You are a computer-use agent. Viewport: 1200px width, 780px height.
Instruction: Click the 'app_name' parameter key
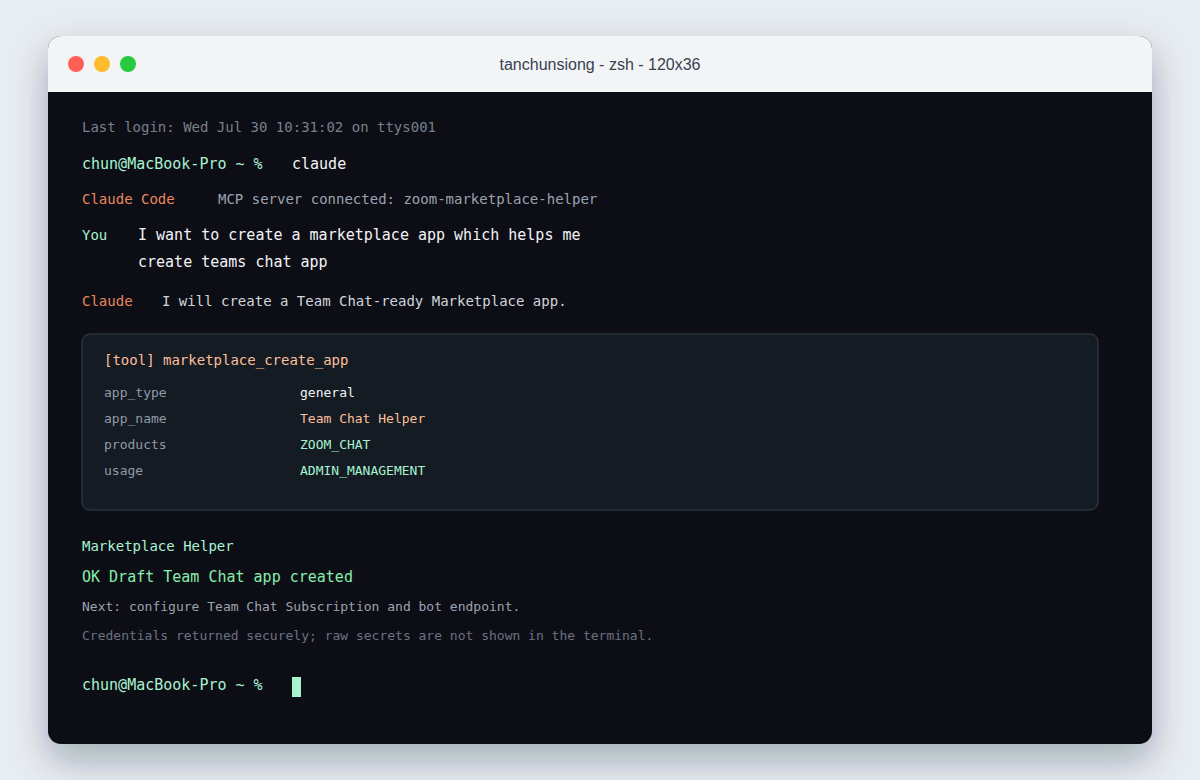tap(135, 419)
